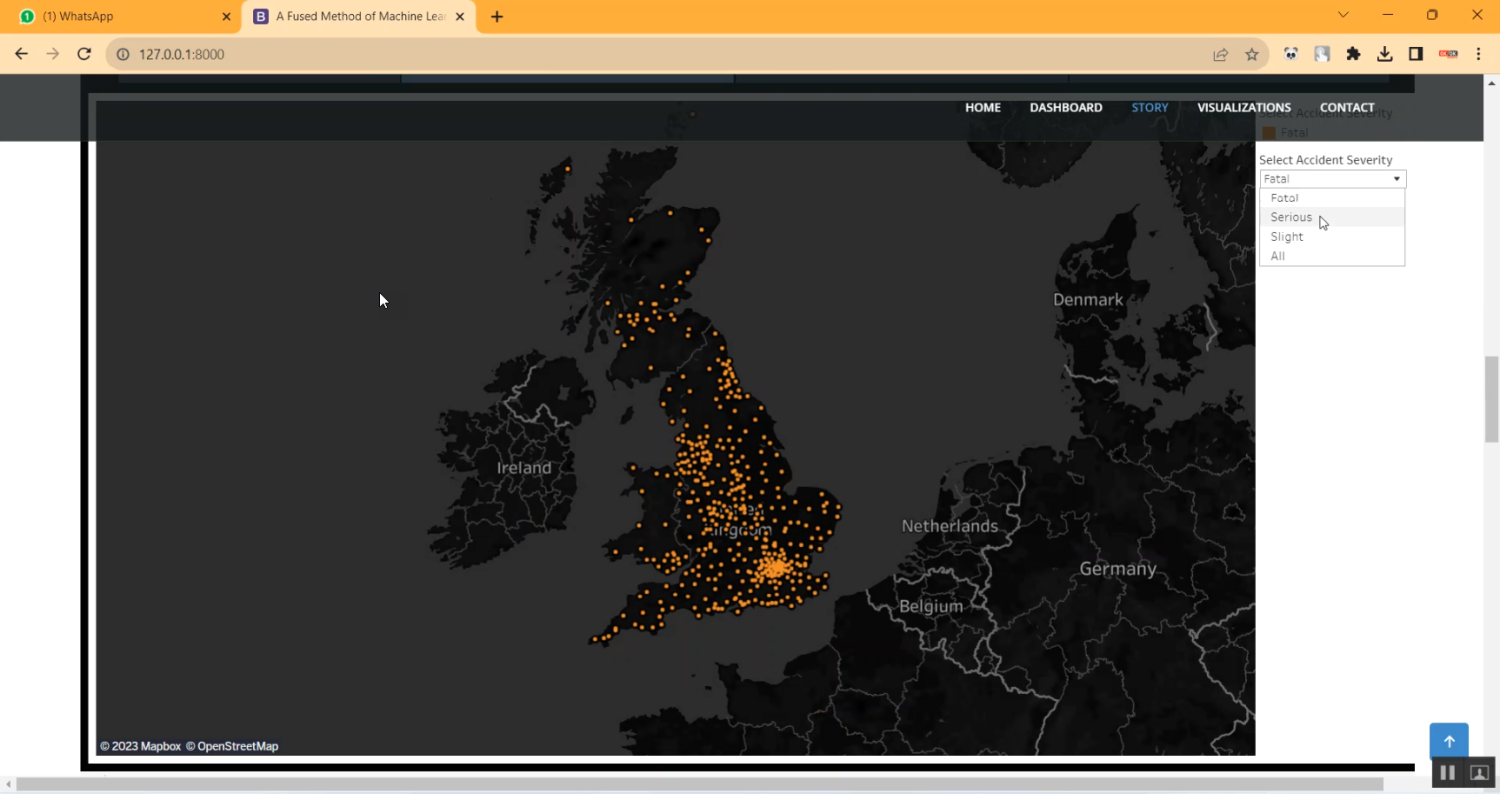Click the blue scroll-to-top arrow button

(1448, 741)
